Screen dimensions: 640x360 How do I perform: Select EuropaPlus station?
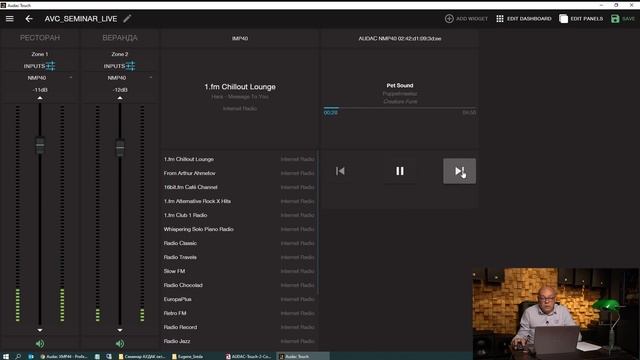click(x=239, y=299)
